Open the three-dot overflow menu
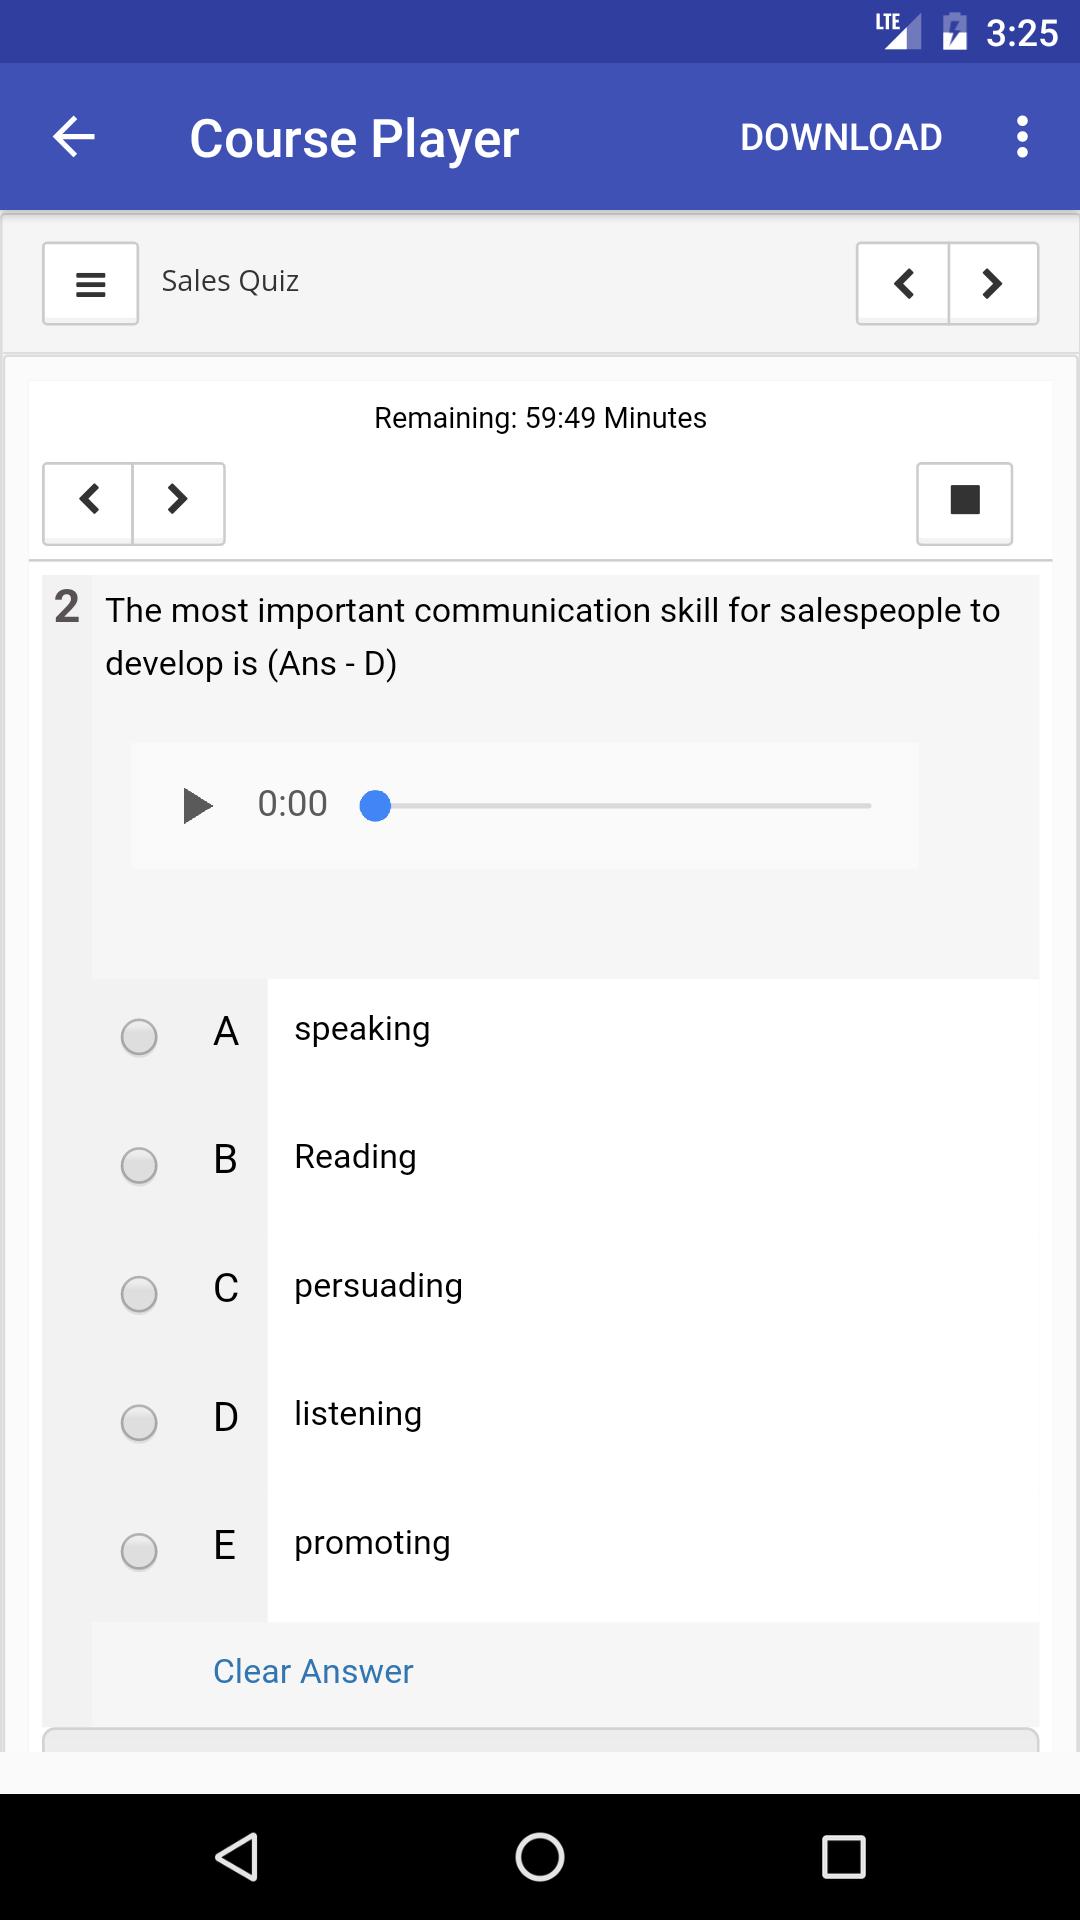This screenshot has width=1080, height=1920. coord(1021,137)
